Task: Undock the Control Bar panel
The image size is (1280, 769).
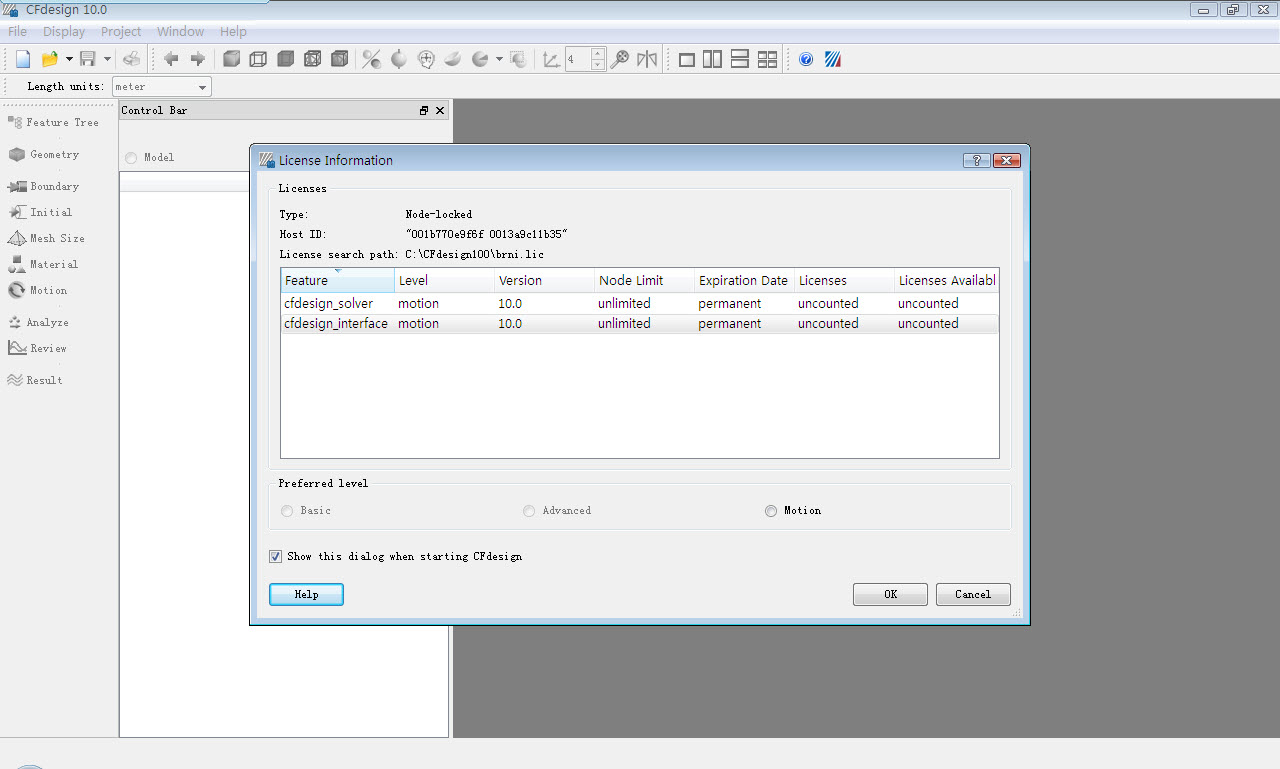Action: tap(424, 111)
